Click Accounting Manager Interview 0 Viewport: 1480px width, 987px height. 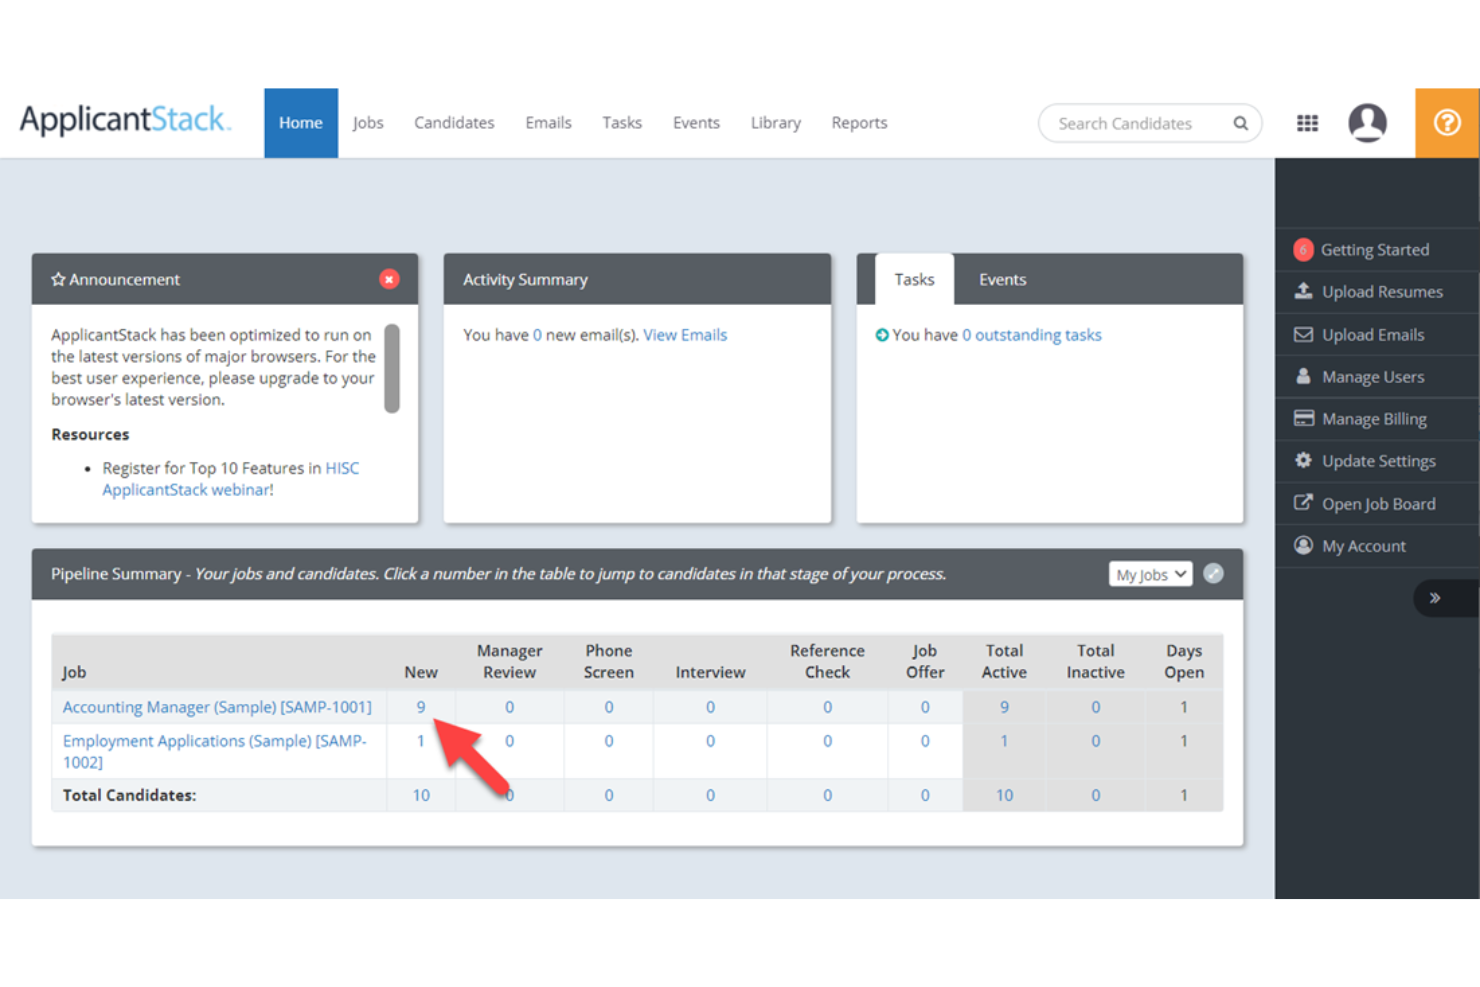click(710, 707)
